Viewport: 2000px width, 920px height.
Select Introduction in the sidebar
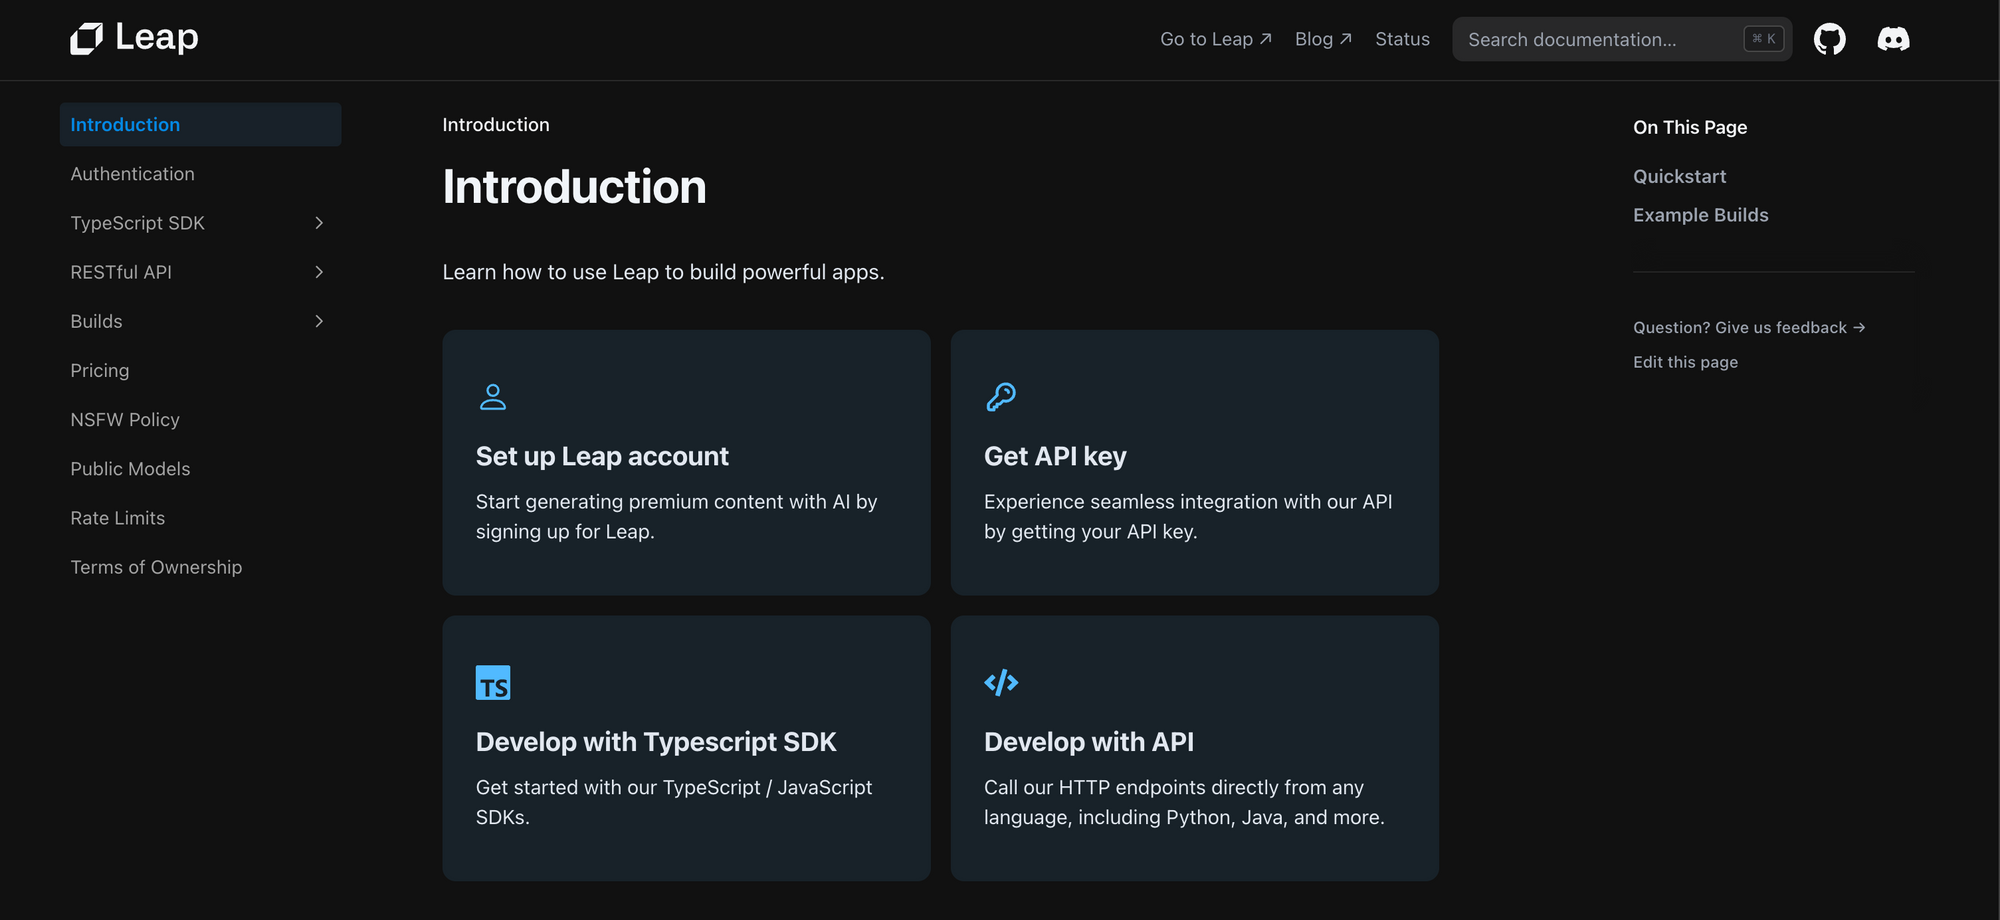(200, 125)
